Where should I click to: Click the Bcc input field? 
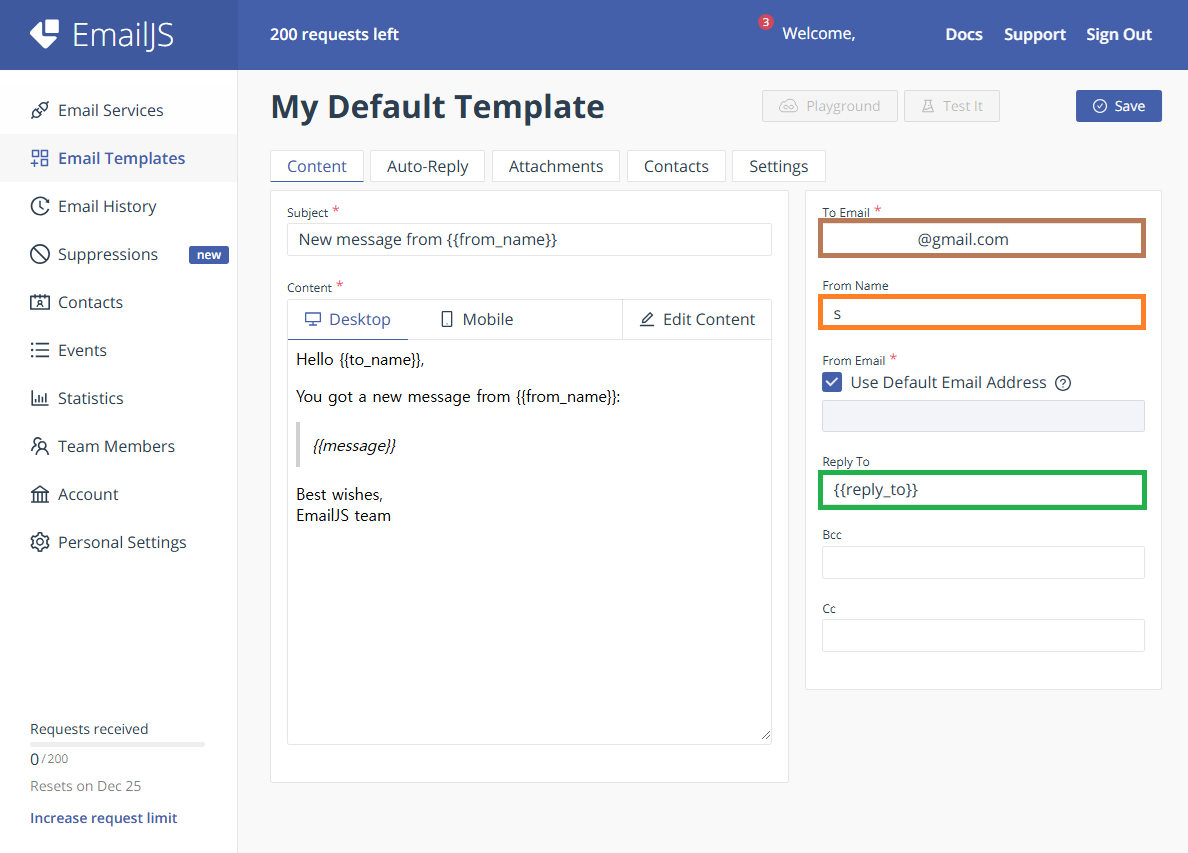pos(983,562)
